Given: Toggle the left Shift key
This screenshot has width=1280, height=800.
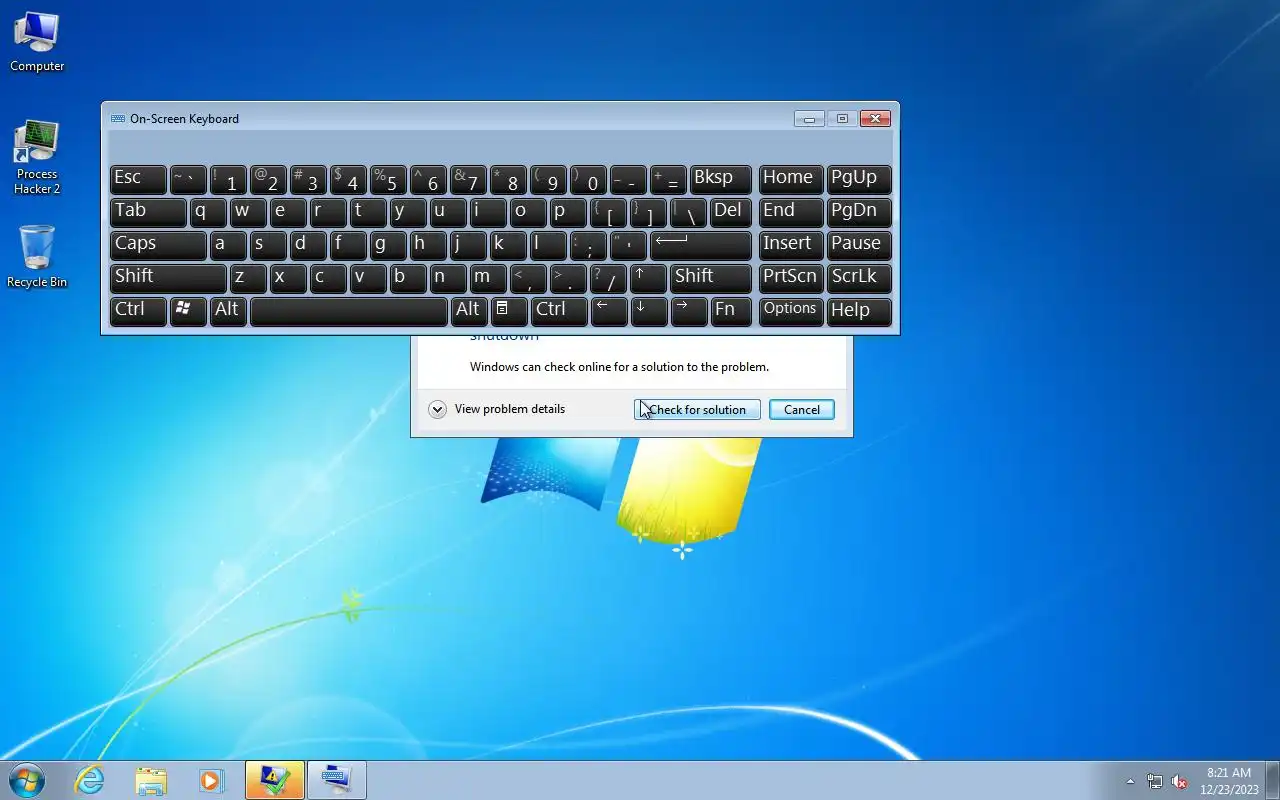Looking at the screenshot, I should click(168, 278).
